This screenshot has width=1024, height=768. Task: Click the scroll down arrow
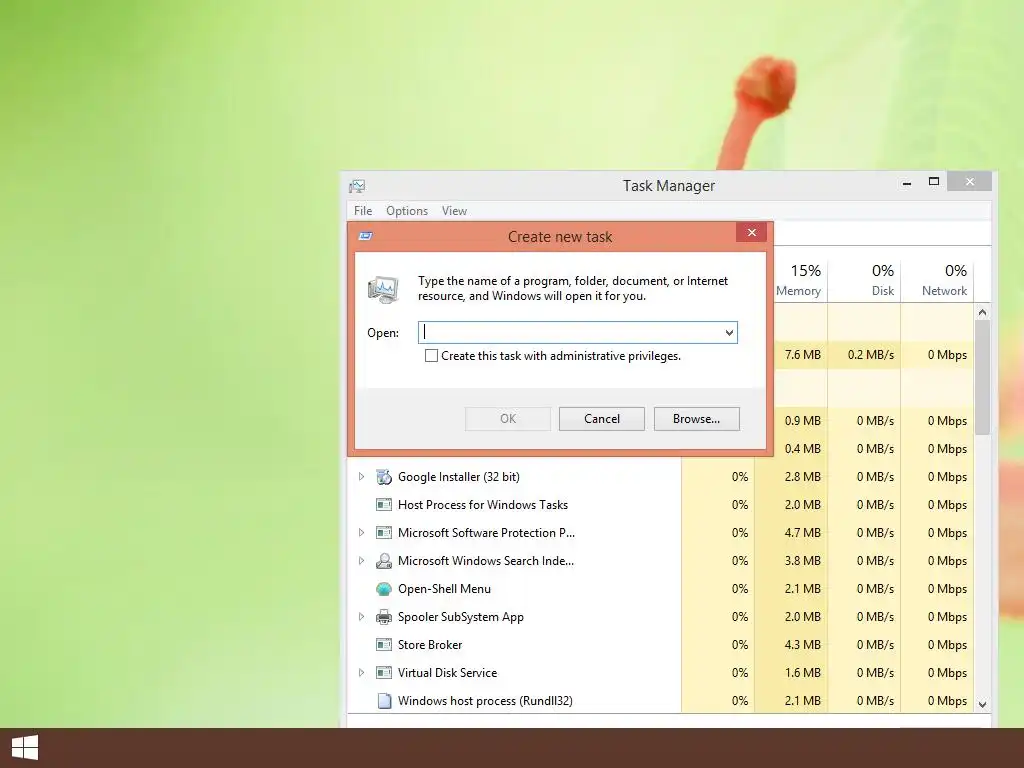pyautogui.click(x=982, y=704)
